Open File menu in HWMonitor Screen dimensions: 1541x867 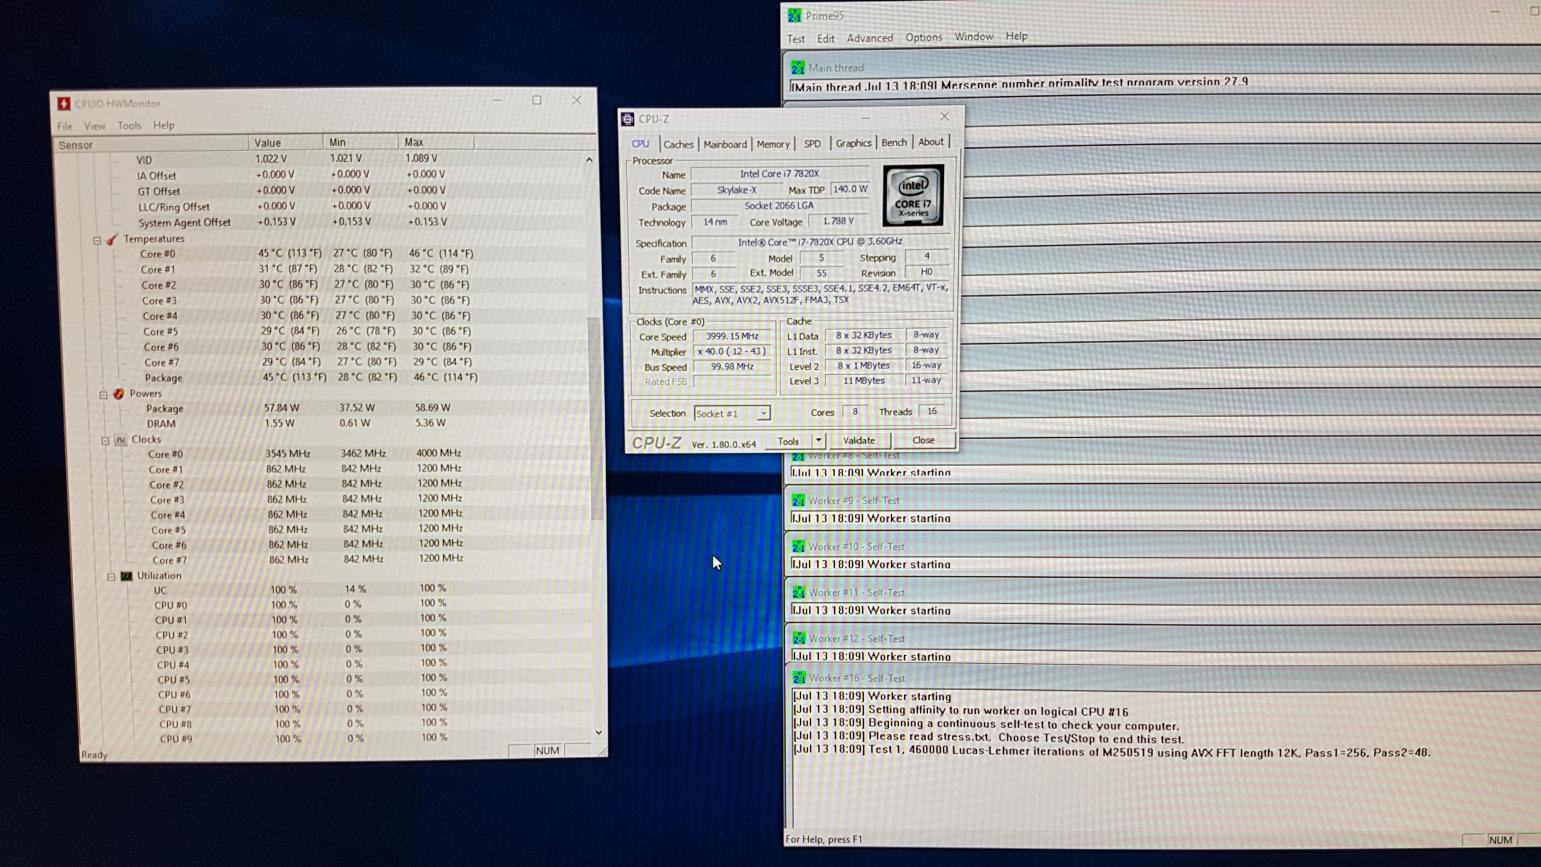coord(65,126)
